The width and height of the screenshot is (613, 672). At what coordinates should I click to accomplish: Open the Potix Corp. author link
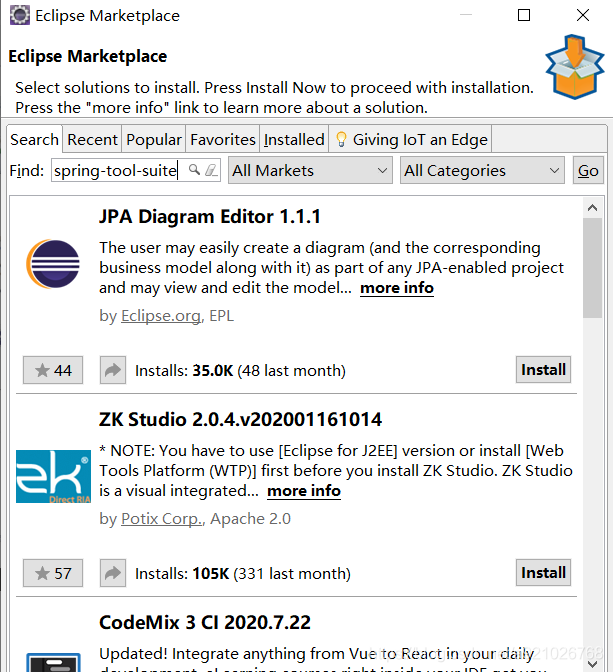162,519
